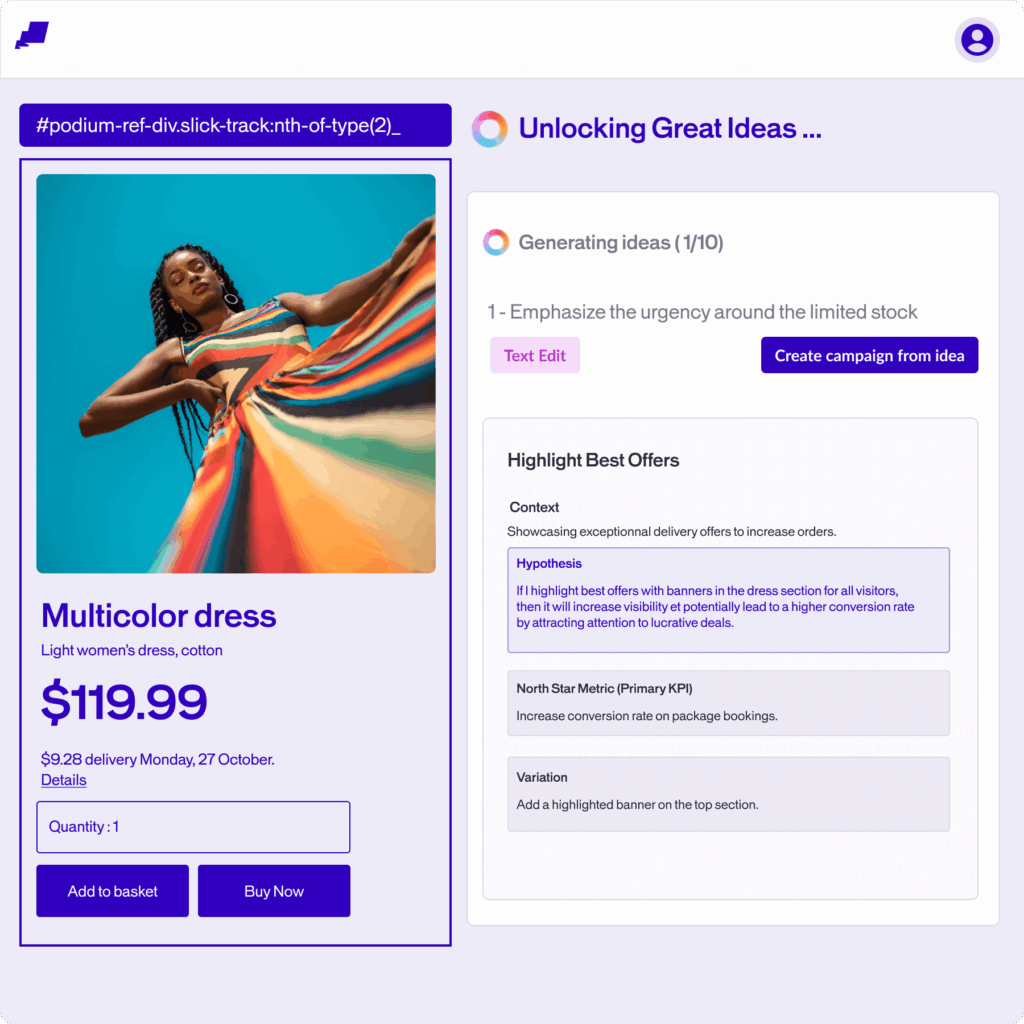The width and height of the screenshot is (1024, 1024).
Task: Select the CSS selector banner showing podium-ref-div
Action: pos(235,125)
